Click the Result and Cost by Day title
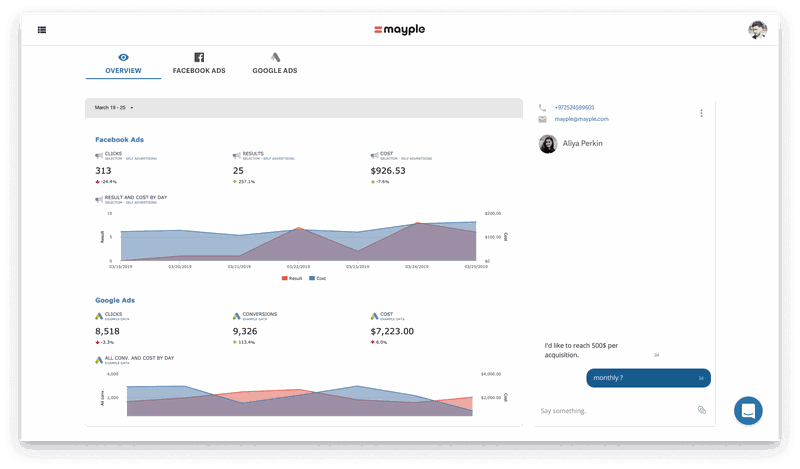 point(136,198)
